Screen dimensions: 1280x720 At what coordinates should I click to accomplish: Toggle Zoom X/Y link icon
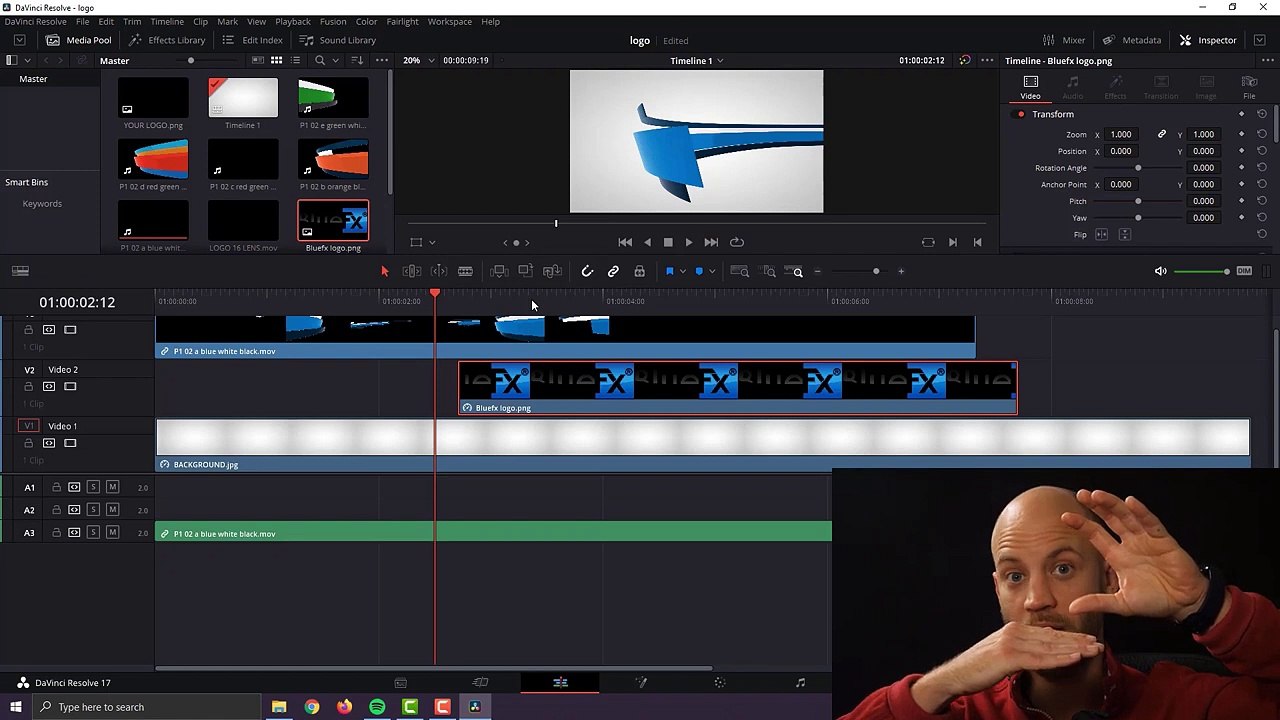point(1161,134)
